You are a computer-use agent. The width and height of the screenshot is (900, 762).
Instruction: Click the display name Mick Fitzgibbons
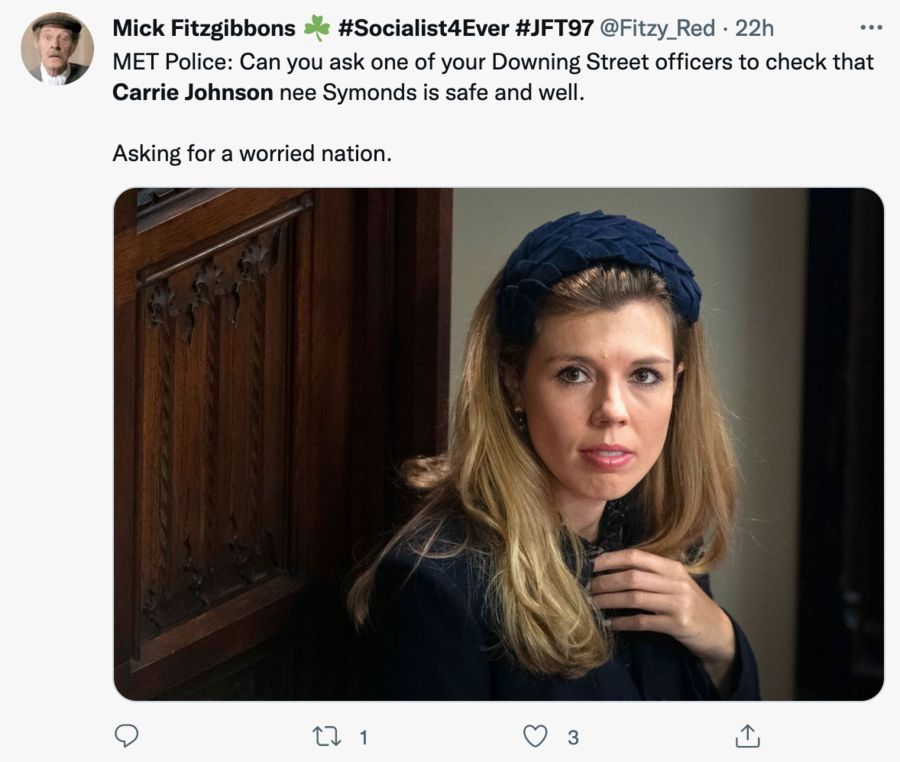pyautogui.click(x=203, y=28)
